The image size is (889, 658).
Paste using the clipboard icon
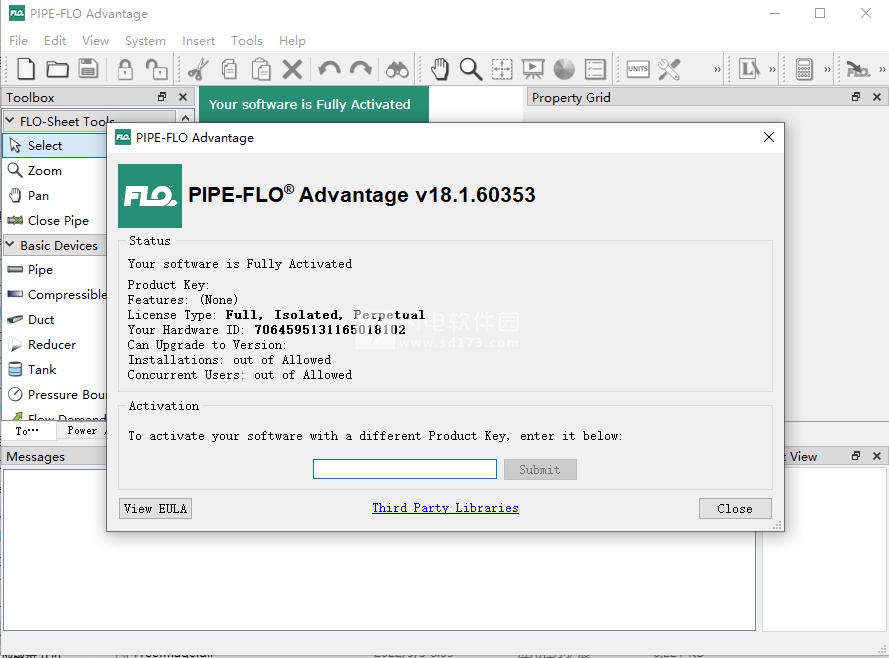pos(261,69)
